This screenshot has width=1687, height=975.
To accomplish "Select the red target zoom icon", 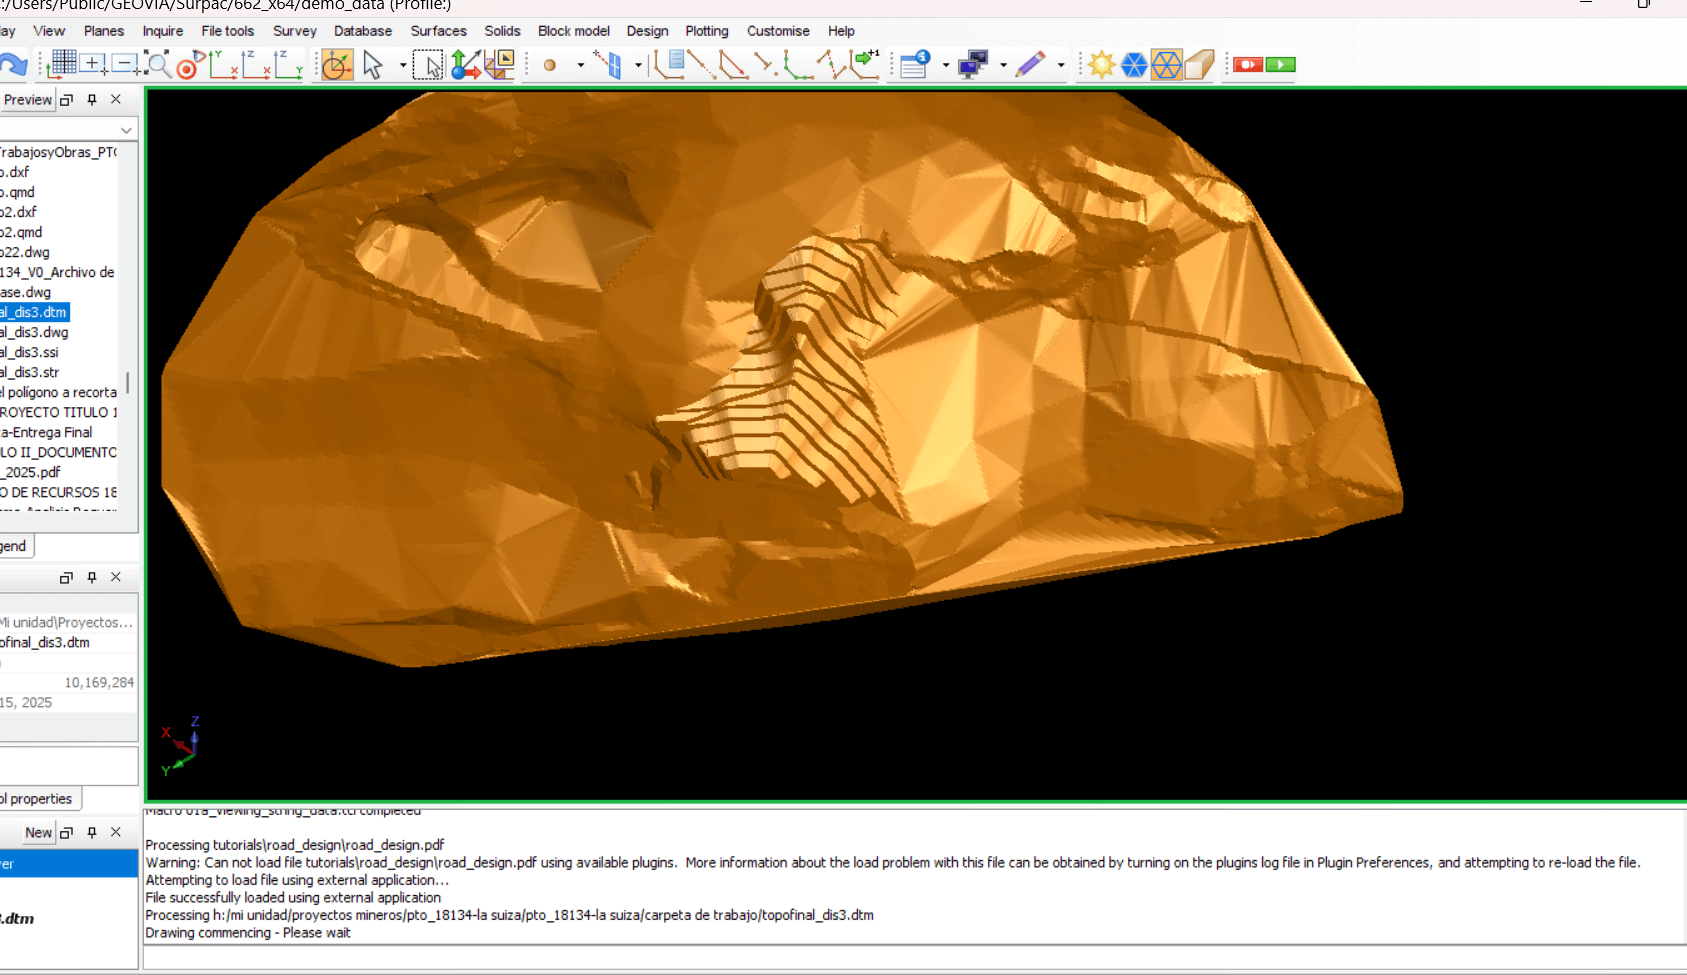I will (x=187, y=66).
